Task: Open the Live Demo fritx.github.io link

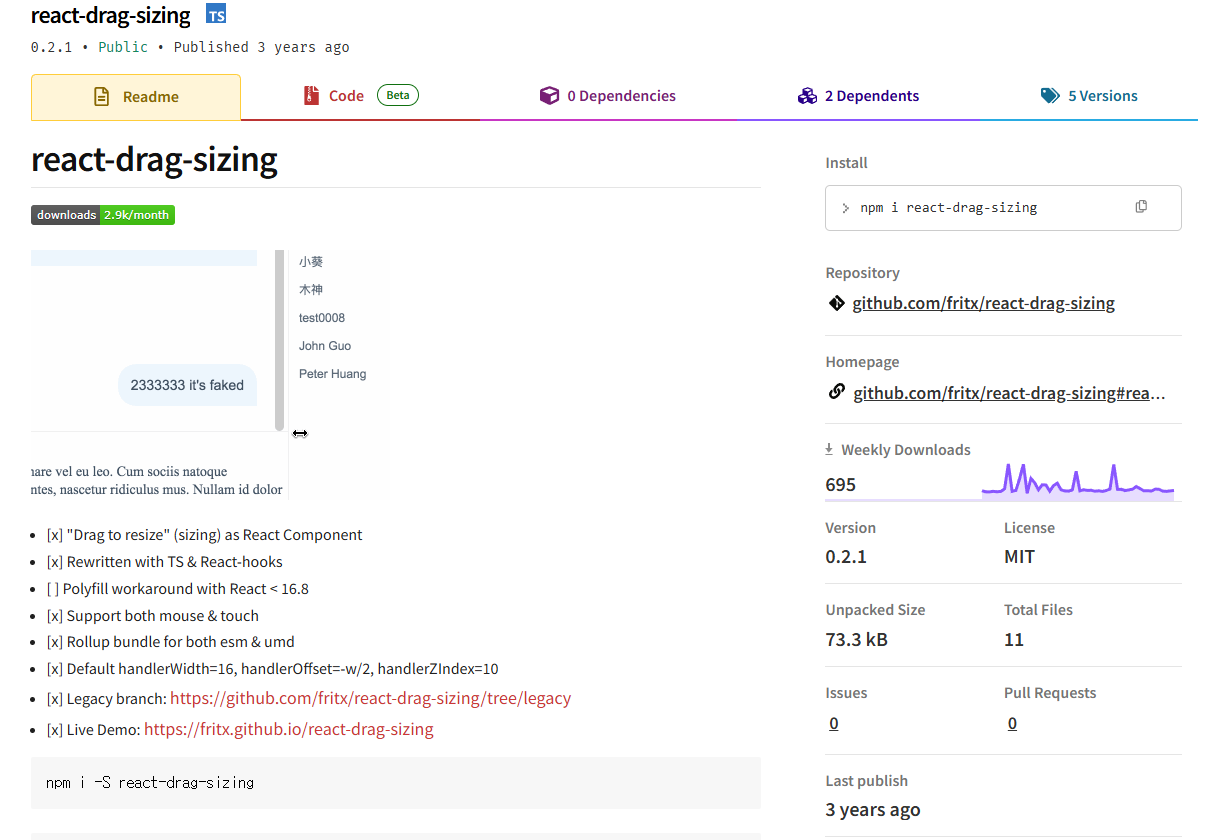Action: 289,729
